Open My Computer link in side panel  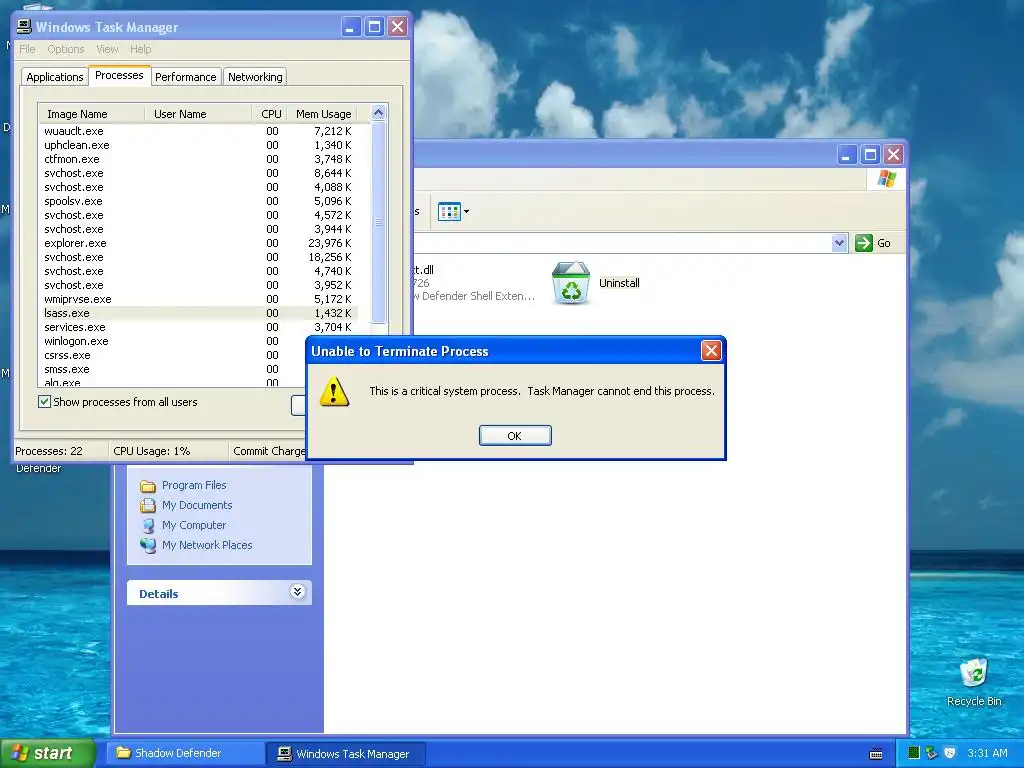194,525
